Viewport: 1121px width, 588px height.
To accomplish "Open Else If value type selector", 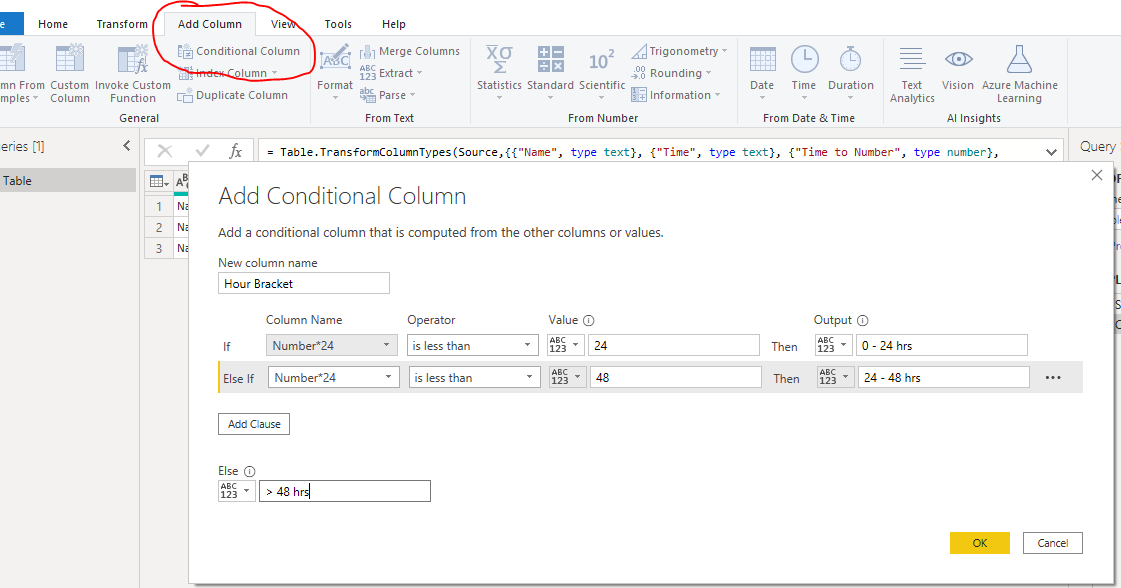I will click(x=568, y=377).
